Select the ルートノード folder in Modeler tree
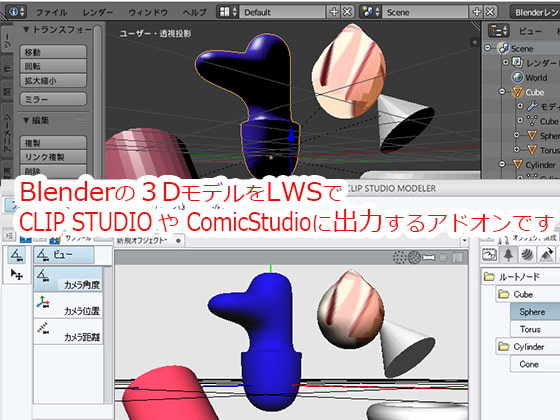 pos(521,277)
